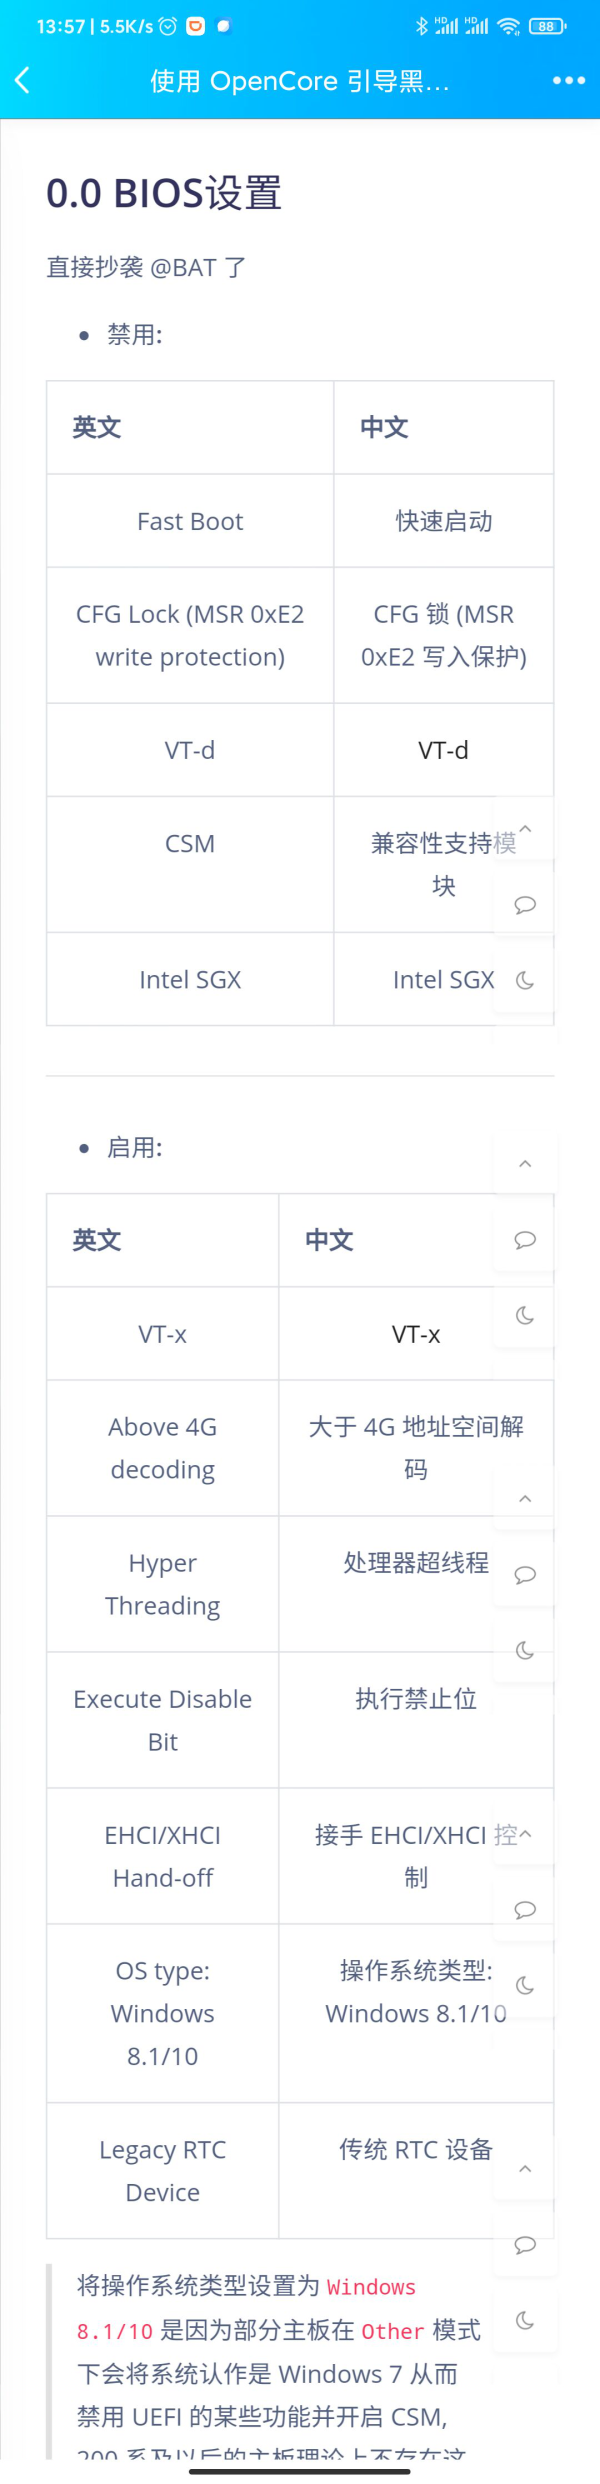Click up chevron next to 启用 bullet
Screen dimensions: 600x2484
point(525,1164)
